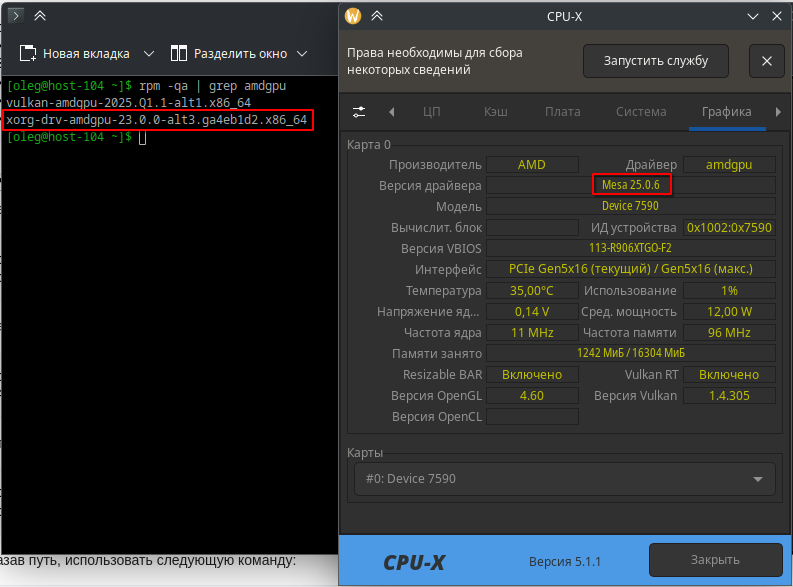Switch to the Плата tab

coord(563,112)
